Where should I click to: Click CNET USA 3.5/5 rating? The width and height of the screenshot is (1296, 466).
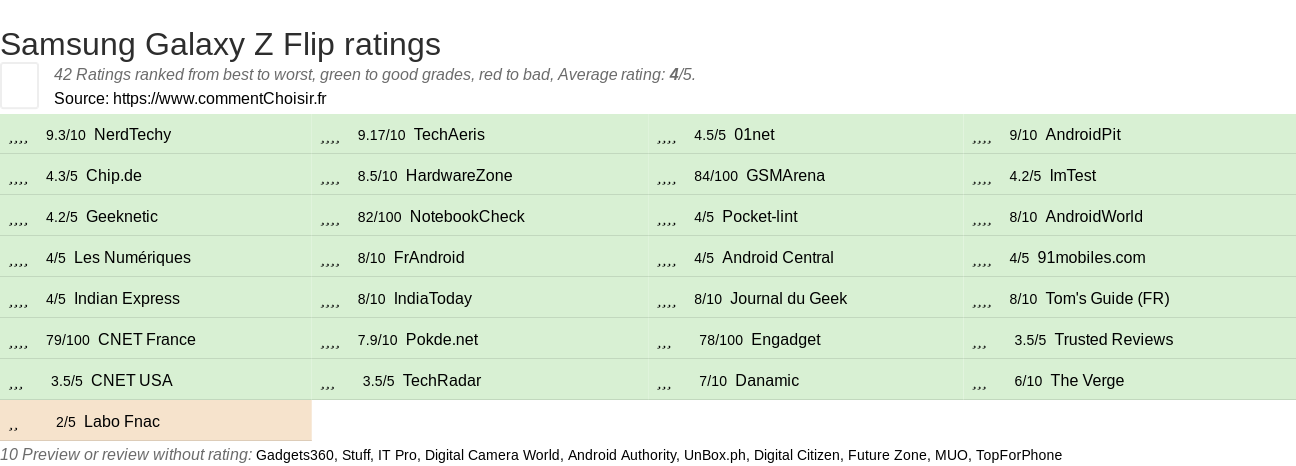pyautogui.click(x=156, y=381)
